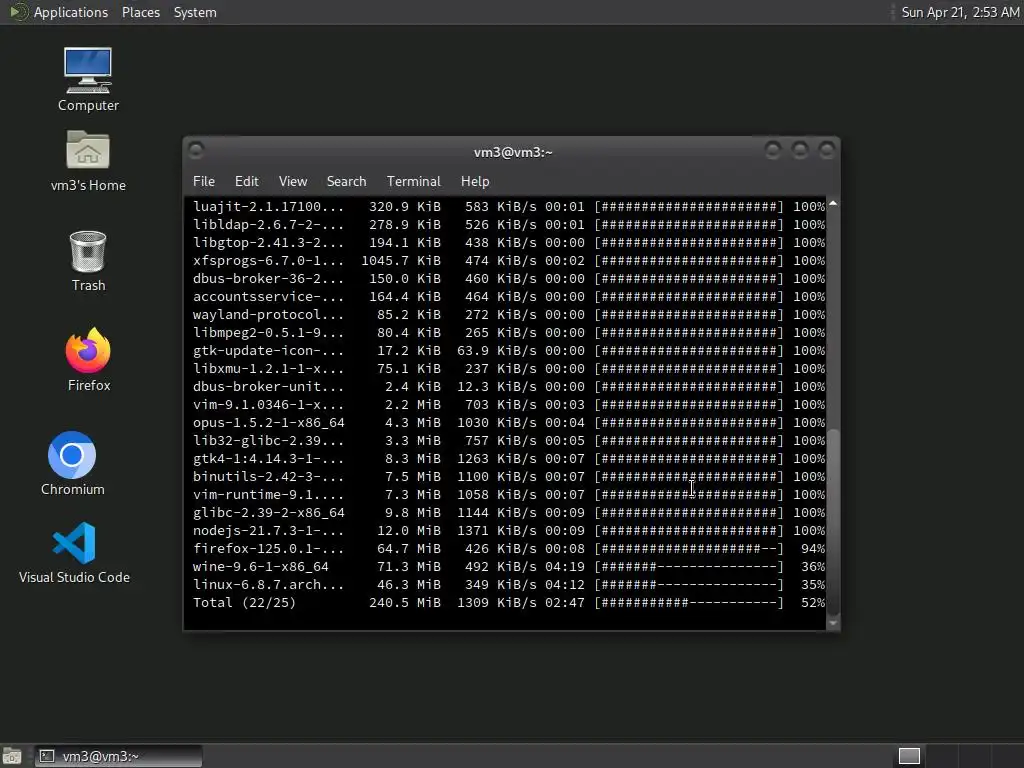Click the text libldap-2.6.7-2-...
The image size is (1024, 768).
click(268, 225)
